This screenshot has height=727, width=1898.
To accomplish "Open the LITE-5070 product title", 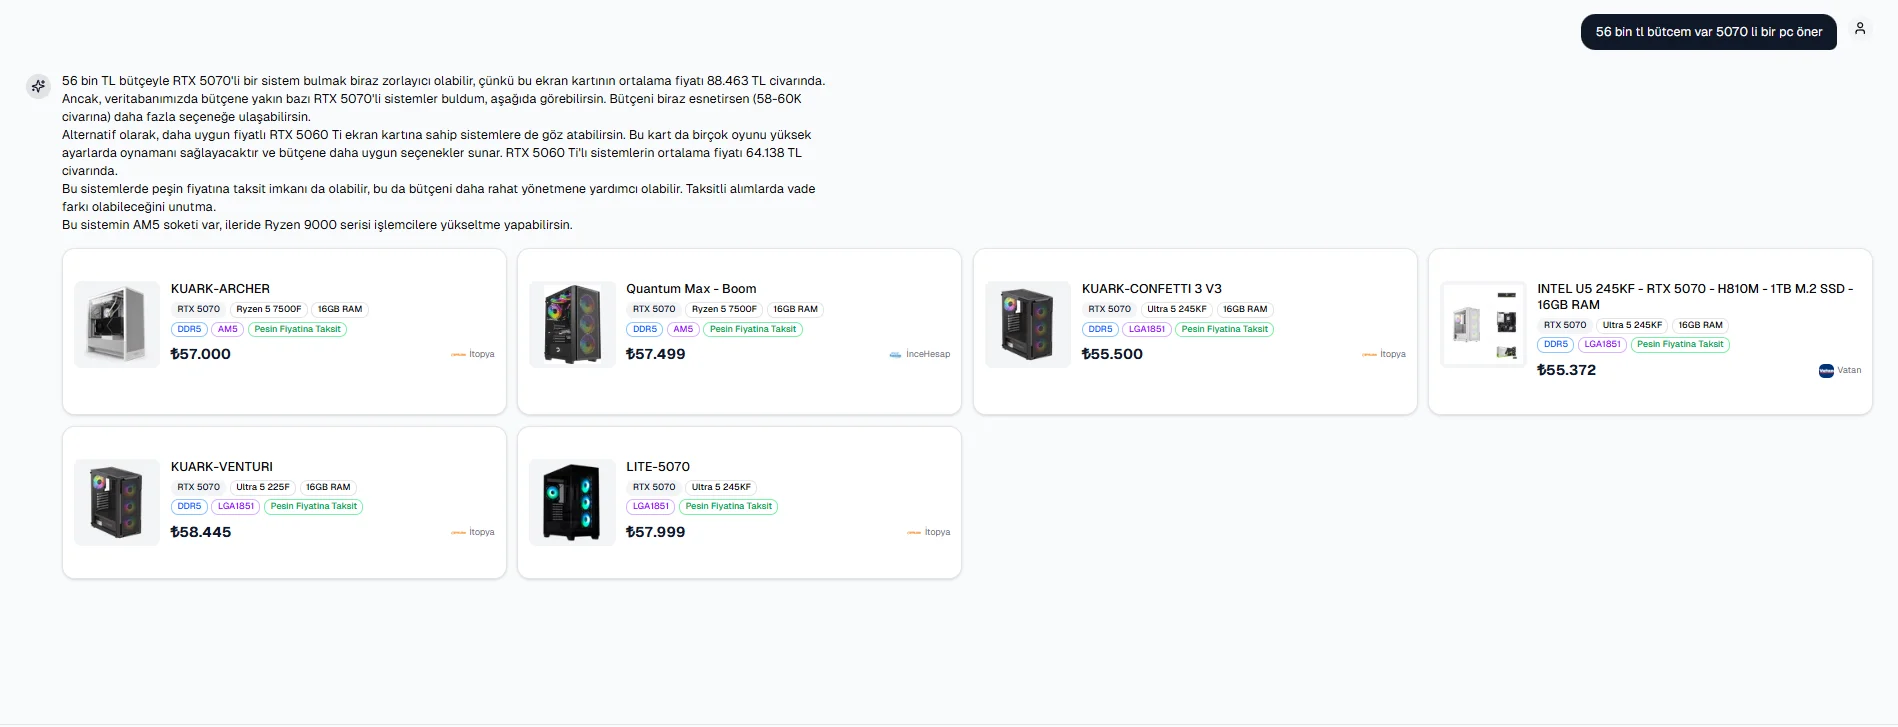I will coord(658,466).
